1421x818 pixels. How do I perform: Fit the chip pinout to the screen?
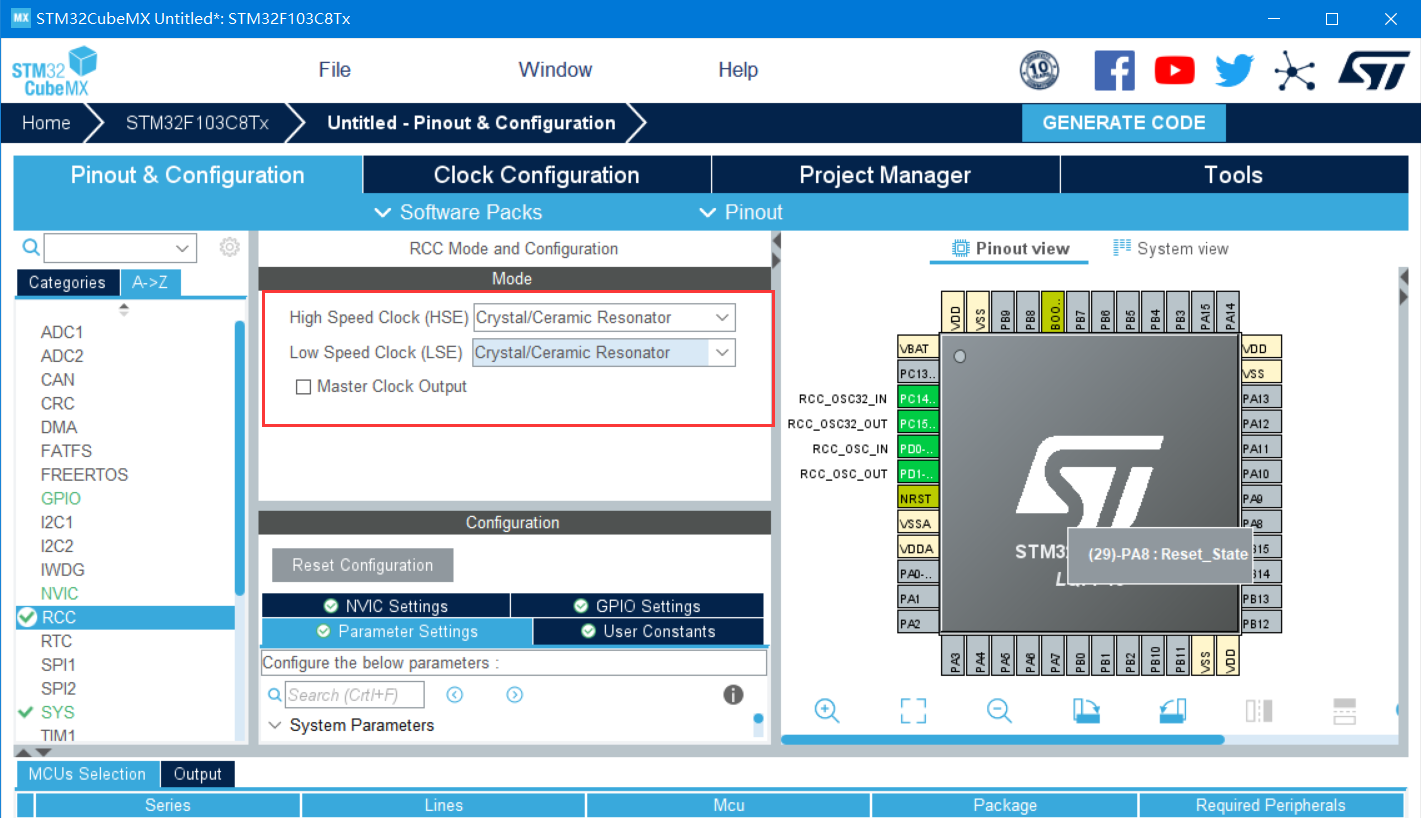912,711
